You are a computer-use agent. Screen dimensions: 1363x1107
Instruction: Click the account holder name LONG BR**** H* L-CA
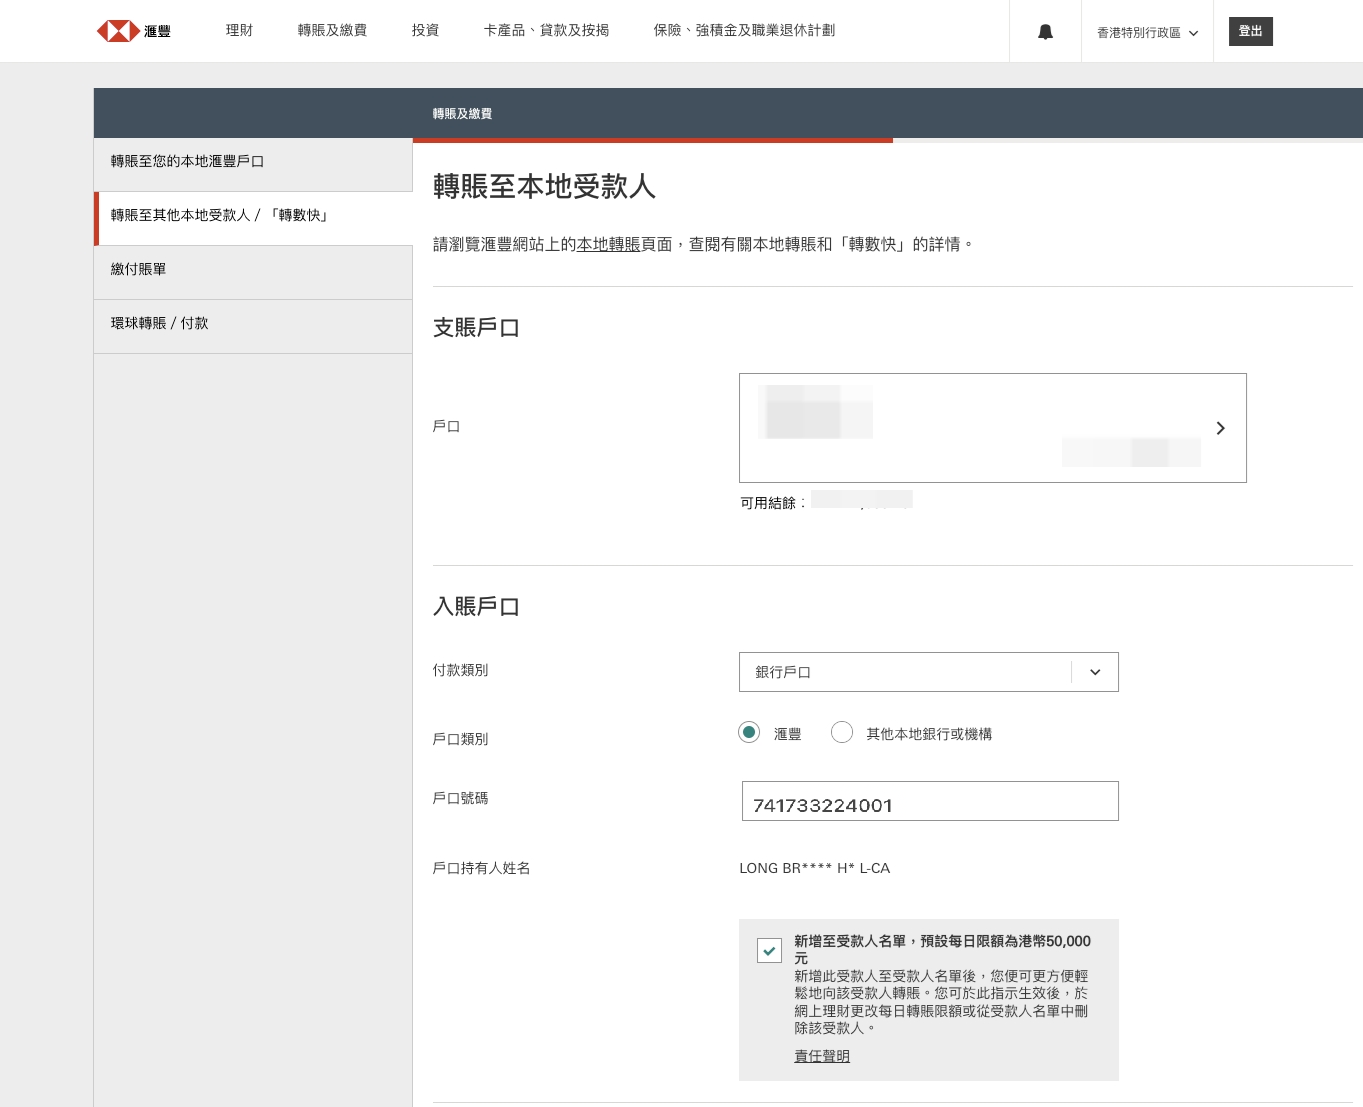point(815,868)
